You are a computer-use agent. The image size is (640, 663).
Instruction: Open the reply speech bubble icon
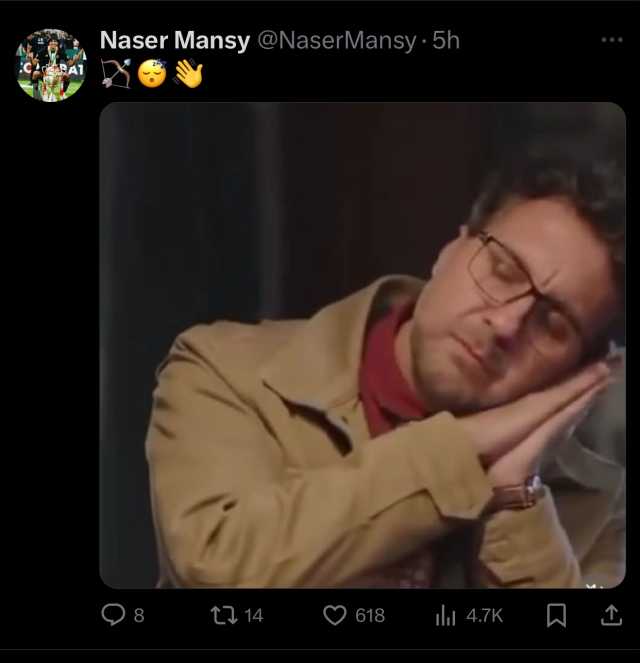[x=113, y=615]
